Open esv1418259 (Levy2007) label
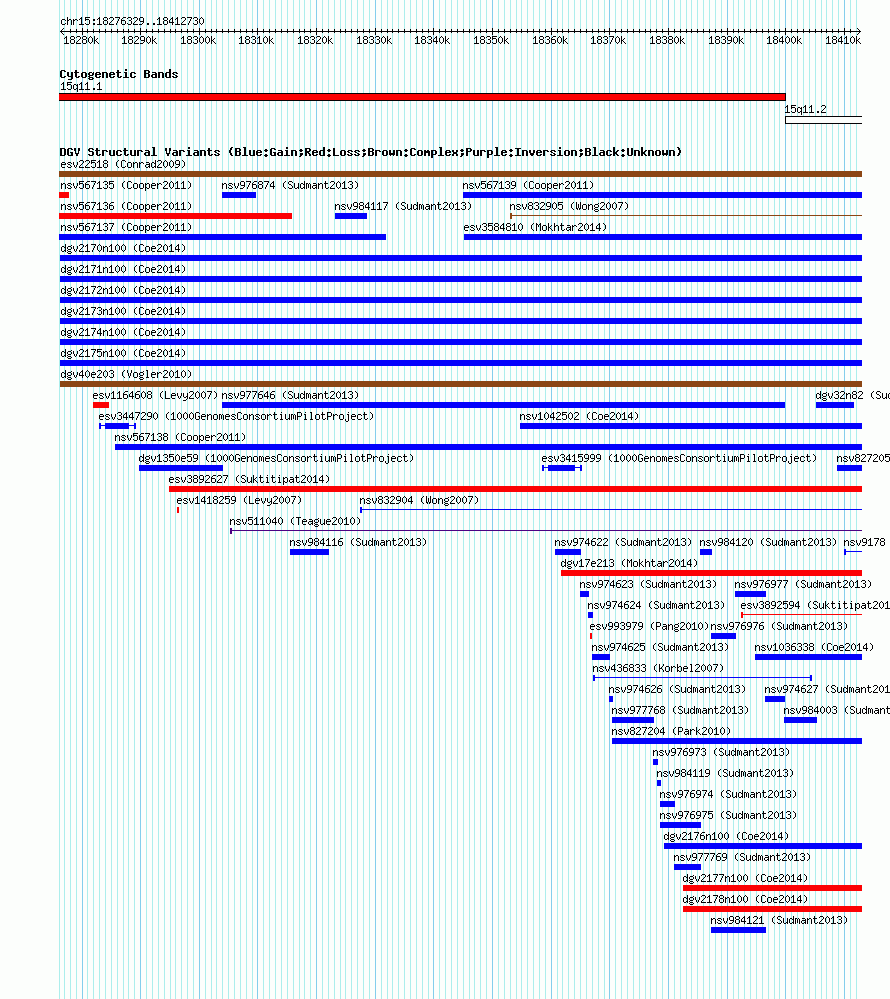The width and height of the screenshot is (890, 999). click(x=239, y=501)
